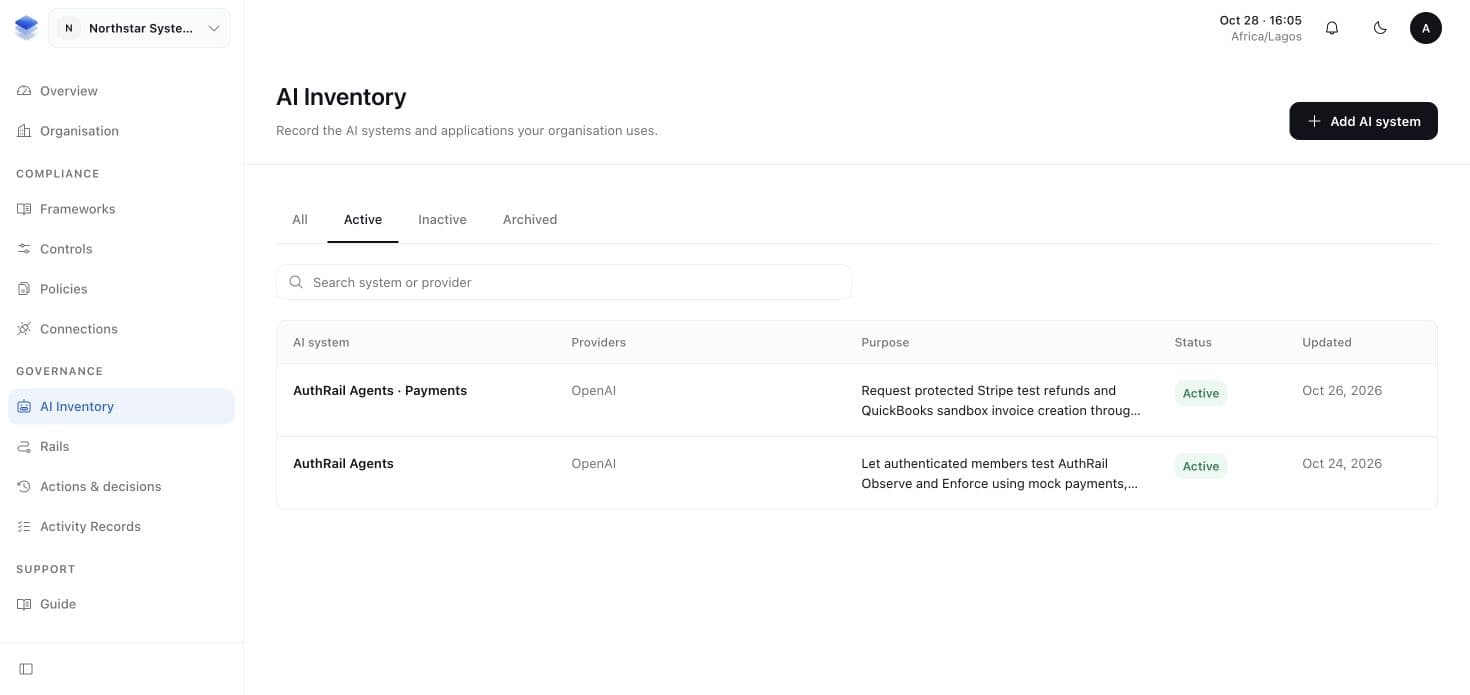The image size is (1470, 695).
Task: Open the AuthRail Agents row
Action: click(857, 473)
